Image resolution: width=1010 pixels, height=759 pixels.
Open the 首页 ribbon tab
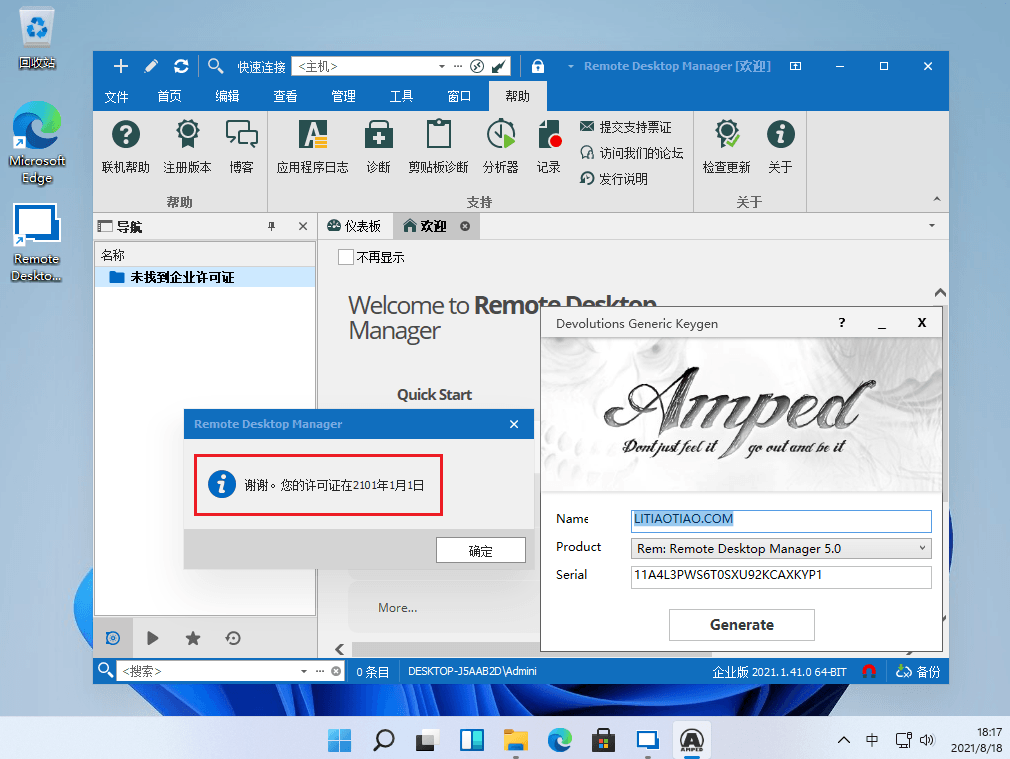pos(169,96)
